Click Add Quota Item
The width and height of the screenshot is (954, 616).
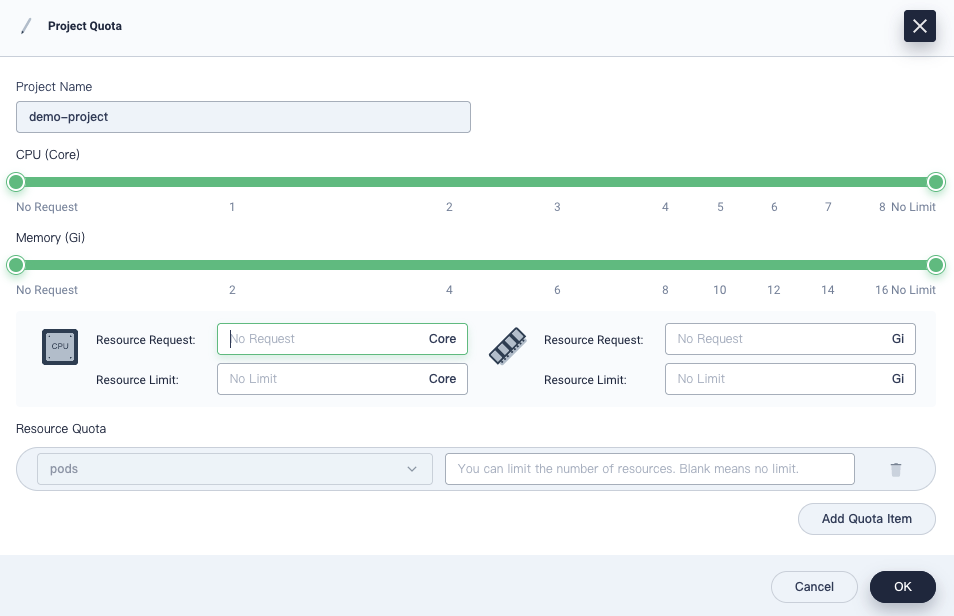click(x=866, y=519)
